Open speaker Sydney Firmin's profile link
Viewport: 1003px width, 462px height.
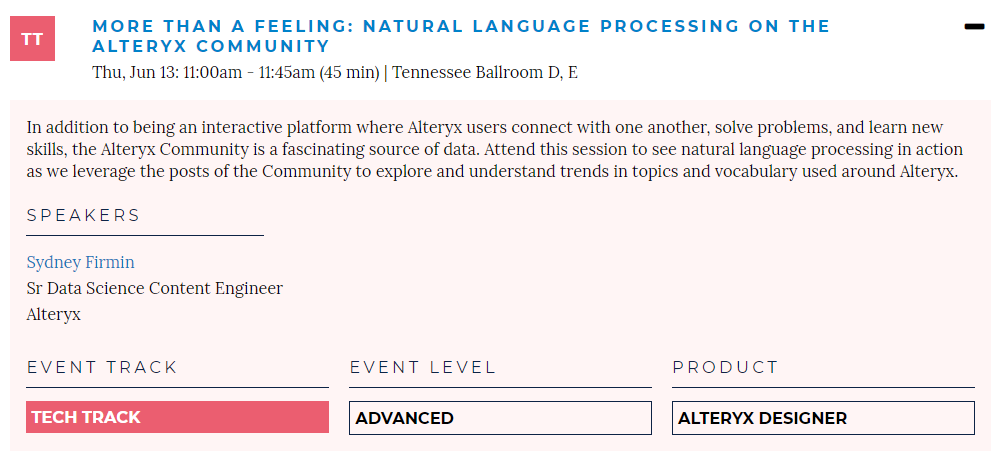click(81, 262)
